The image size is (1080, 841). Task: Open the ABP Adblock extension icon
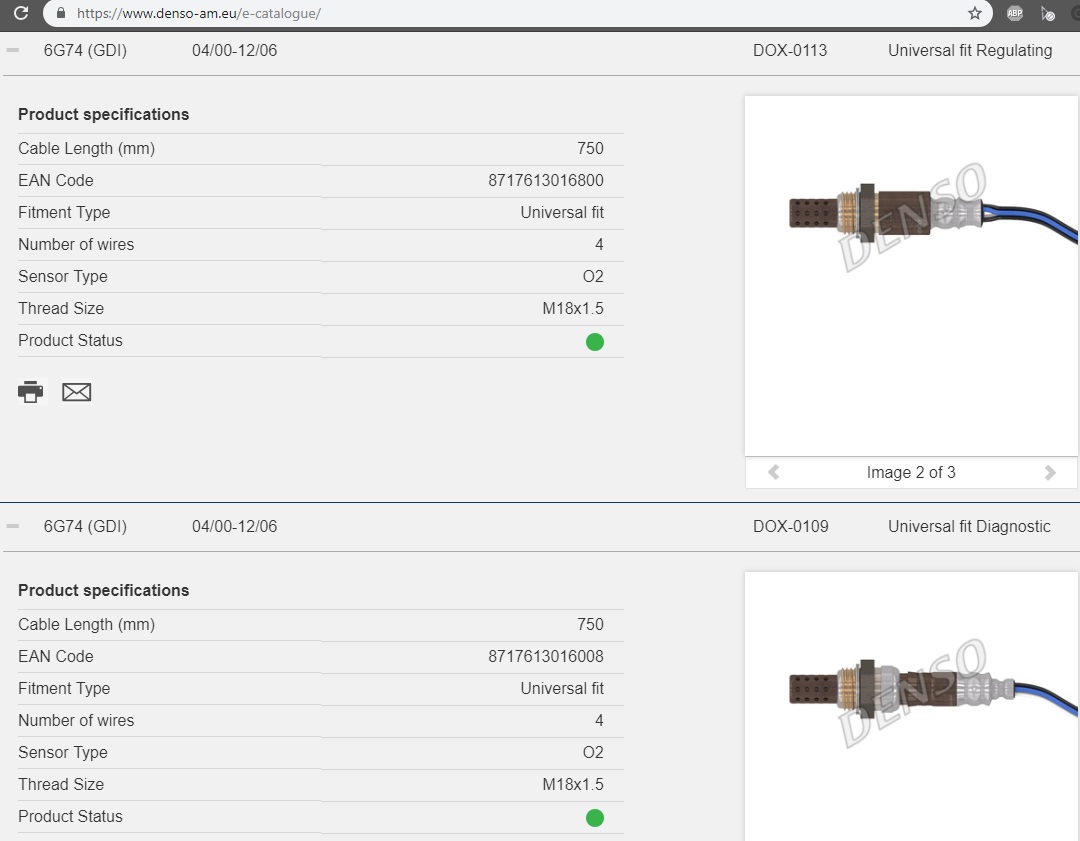1014,13
